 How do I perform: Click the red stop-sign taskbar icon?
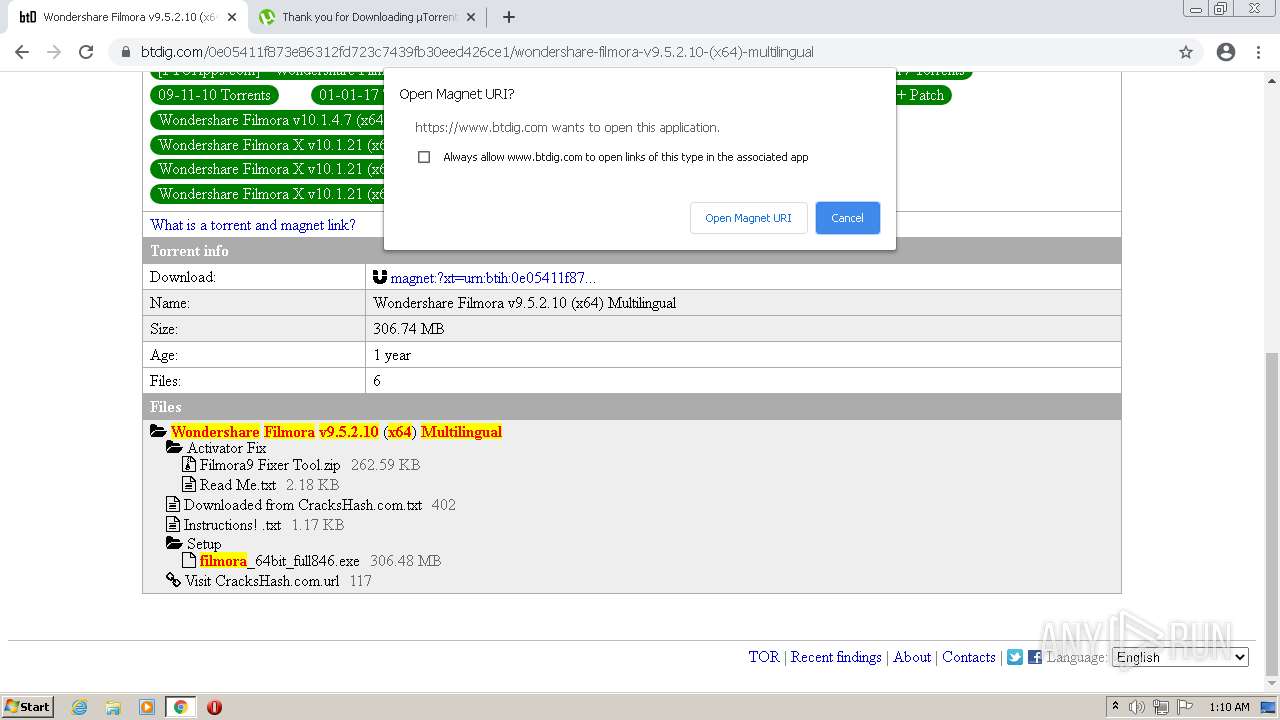point(214,707)
